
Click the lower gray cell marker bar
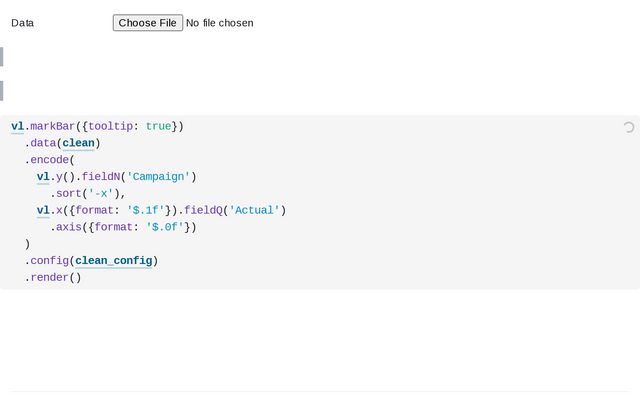click(2, 91)
